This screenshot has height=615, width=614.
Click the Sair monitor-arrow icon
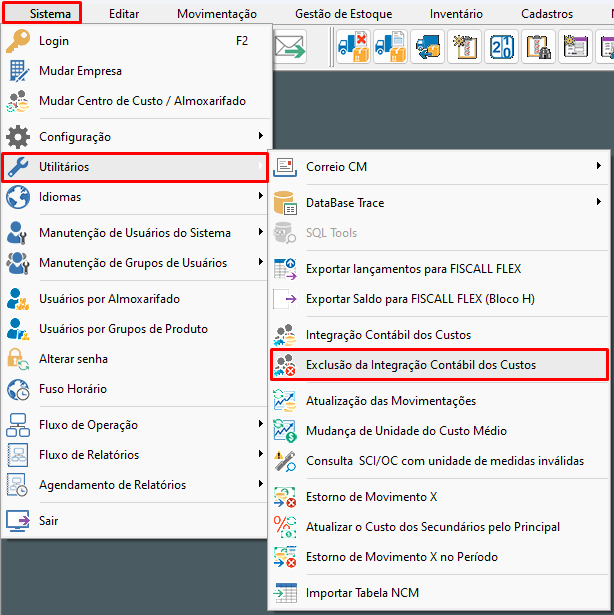(18, 521)
